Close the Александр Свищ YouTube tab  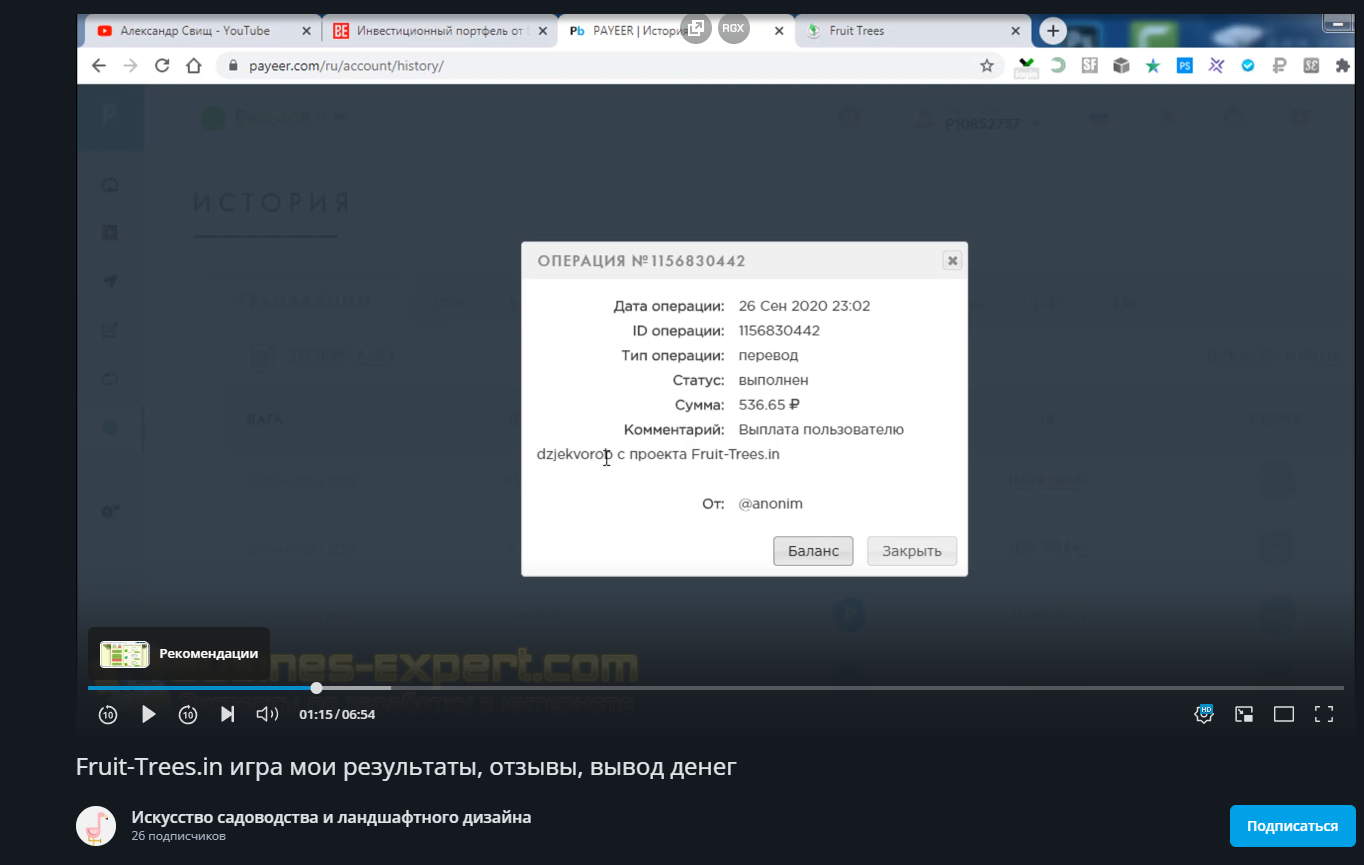click(306, 31)
